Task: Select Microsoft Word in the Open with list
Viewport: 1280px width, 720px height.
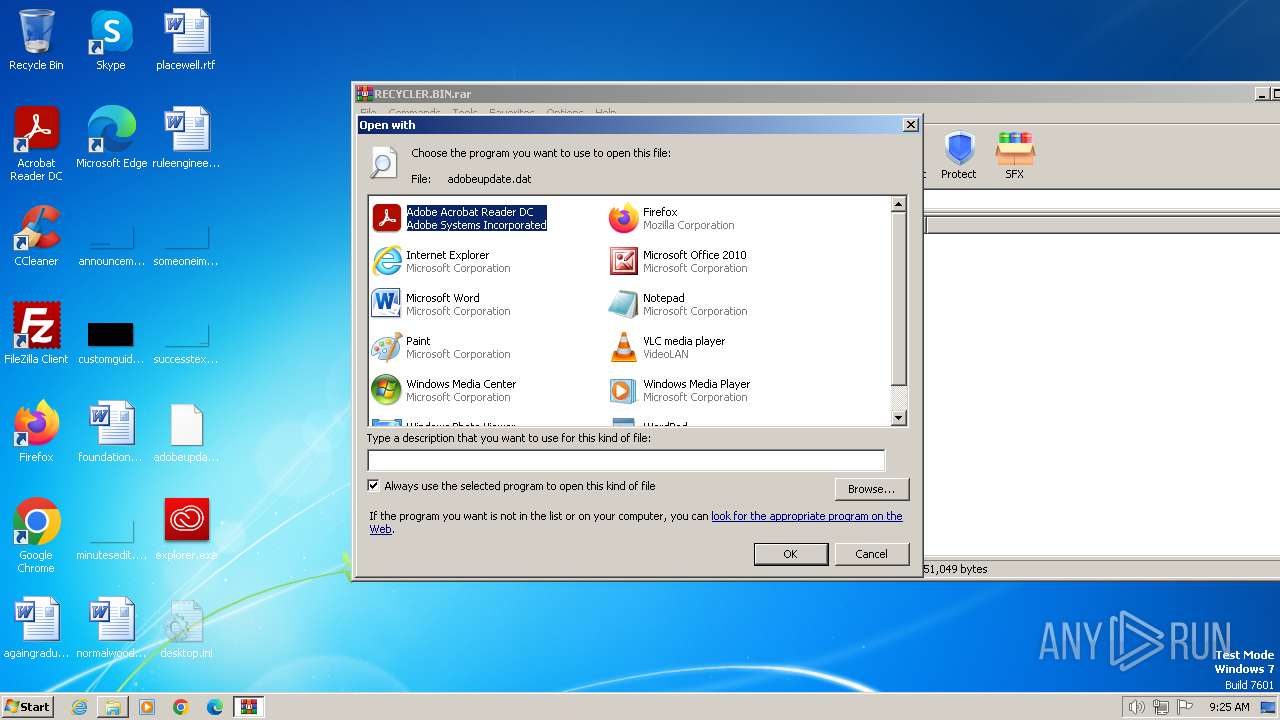Action: tap(441, 304)
